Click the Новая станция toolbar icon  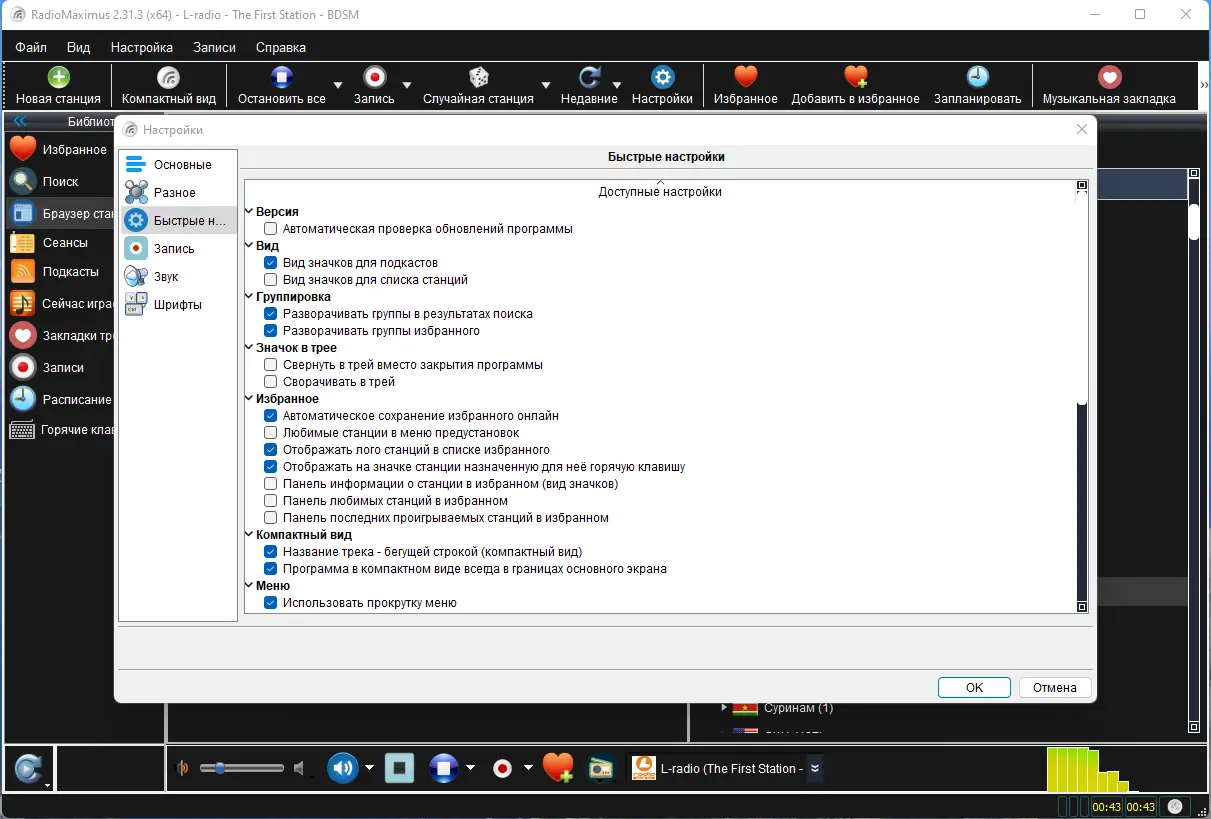click(x=58, y=78)
